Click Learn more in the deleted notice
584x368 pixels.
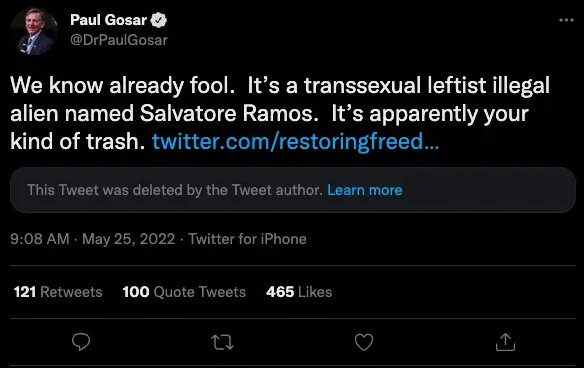click(x=365, y=190)
